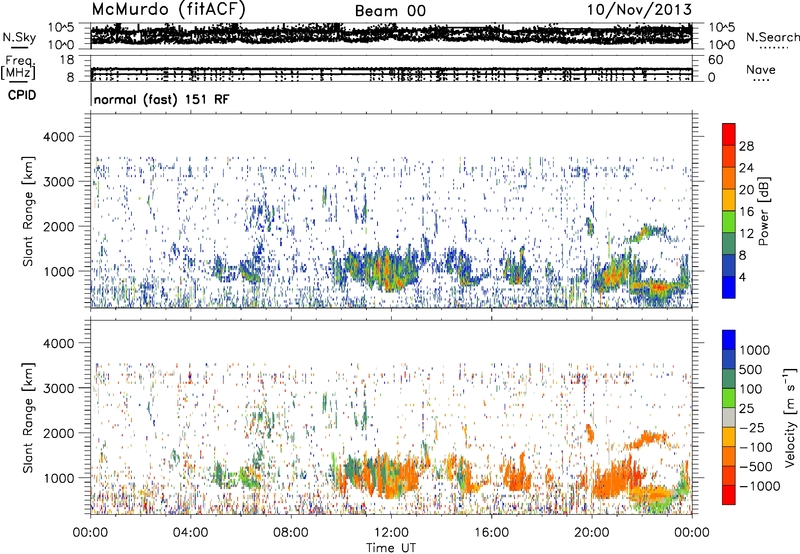This screenshot has width=800, height=554.
Task: Click the power colorbar's blue bottom segment
Action: pyautogui.click(x=729, y=287)
